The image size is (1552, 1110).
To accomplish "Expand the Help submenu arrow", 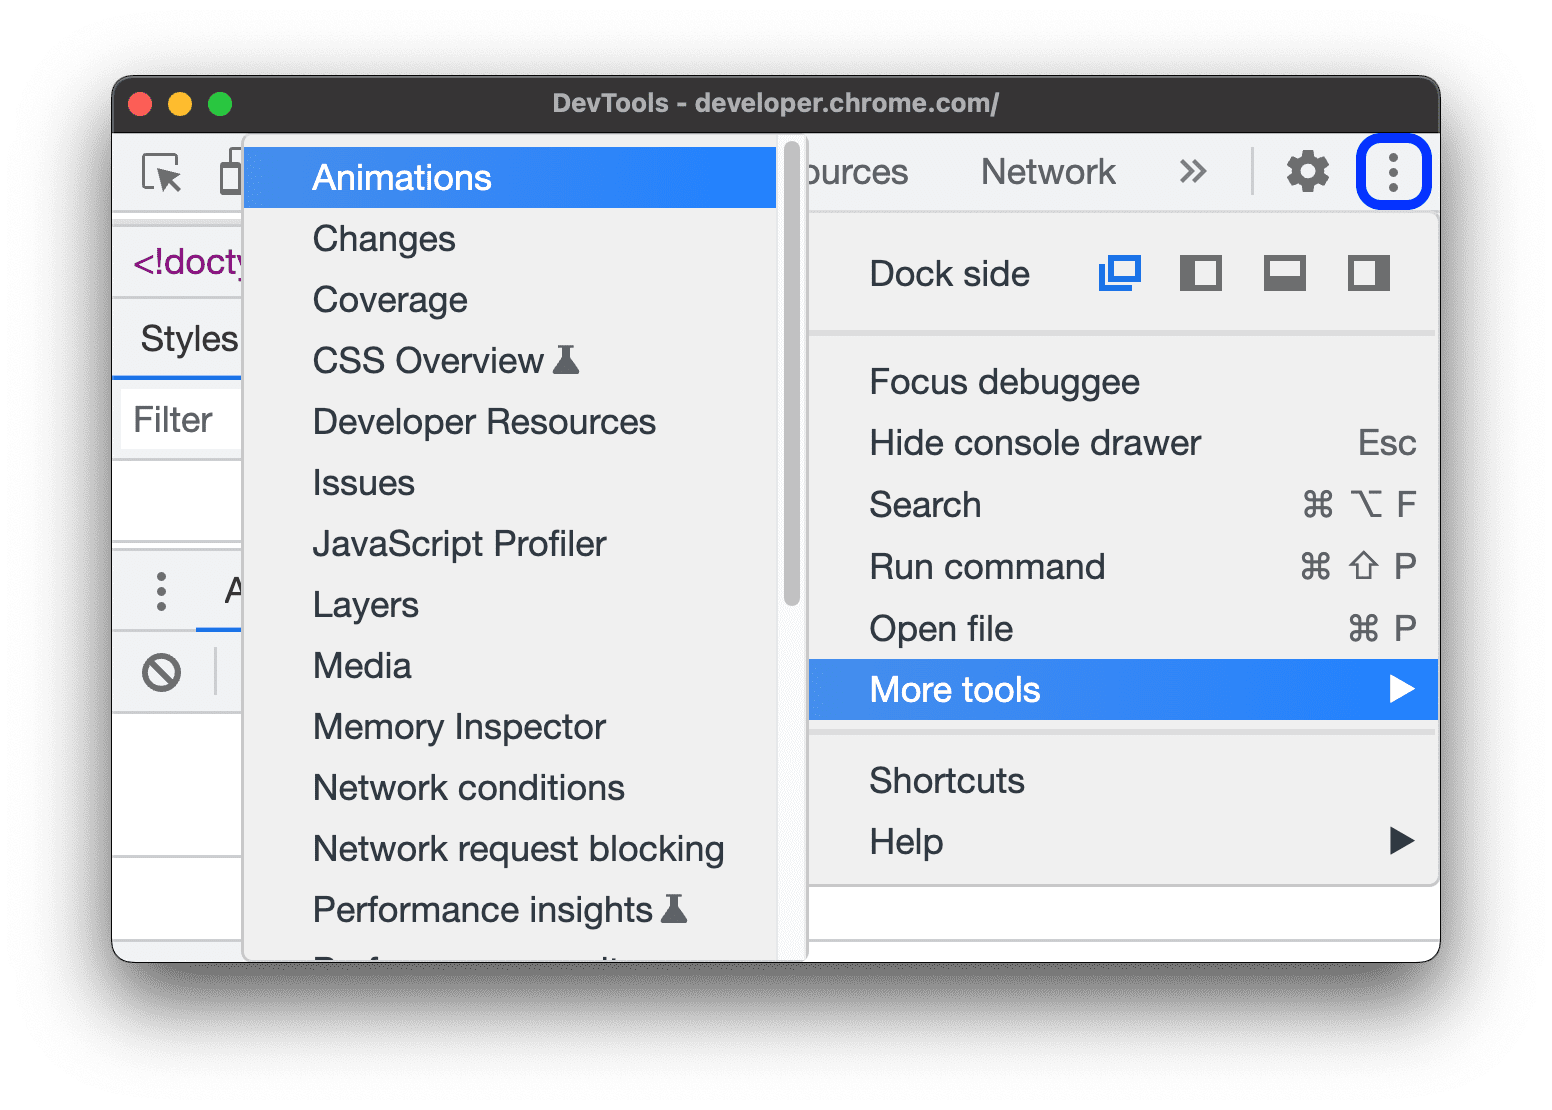I will pyautogui.click(x=1404, y=841).
